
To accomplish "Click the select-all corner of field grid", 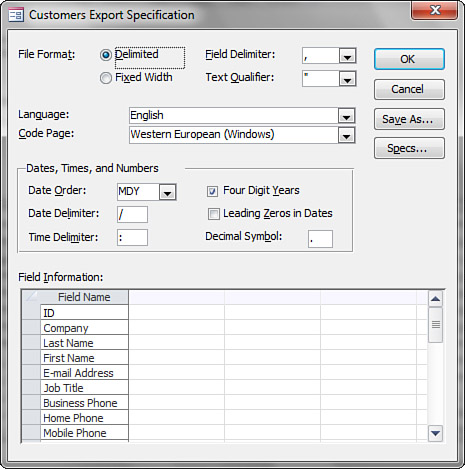I will (31, 297).
